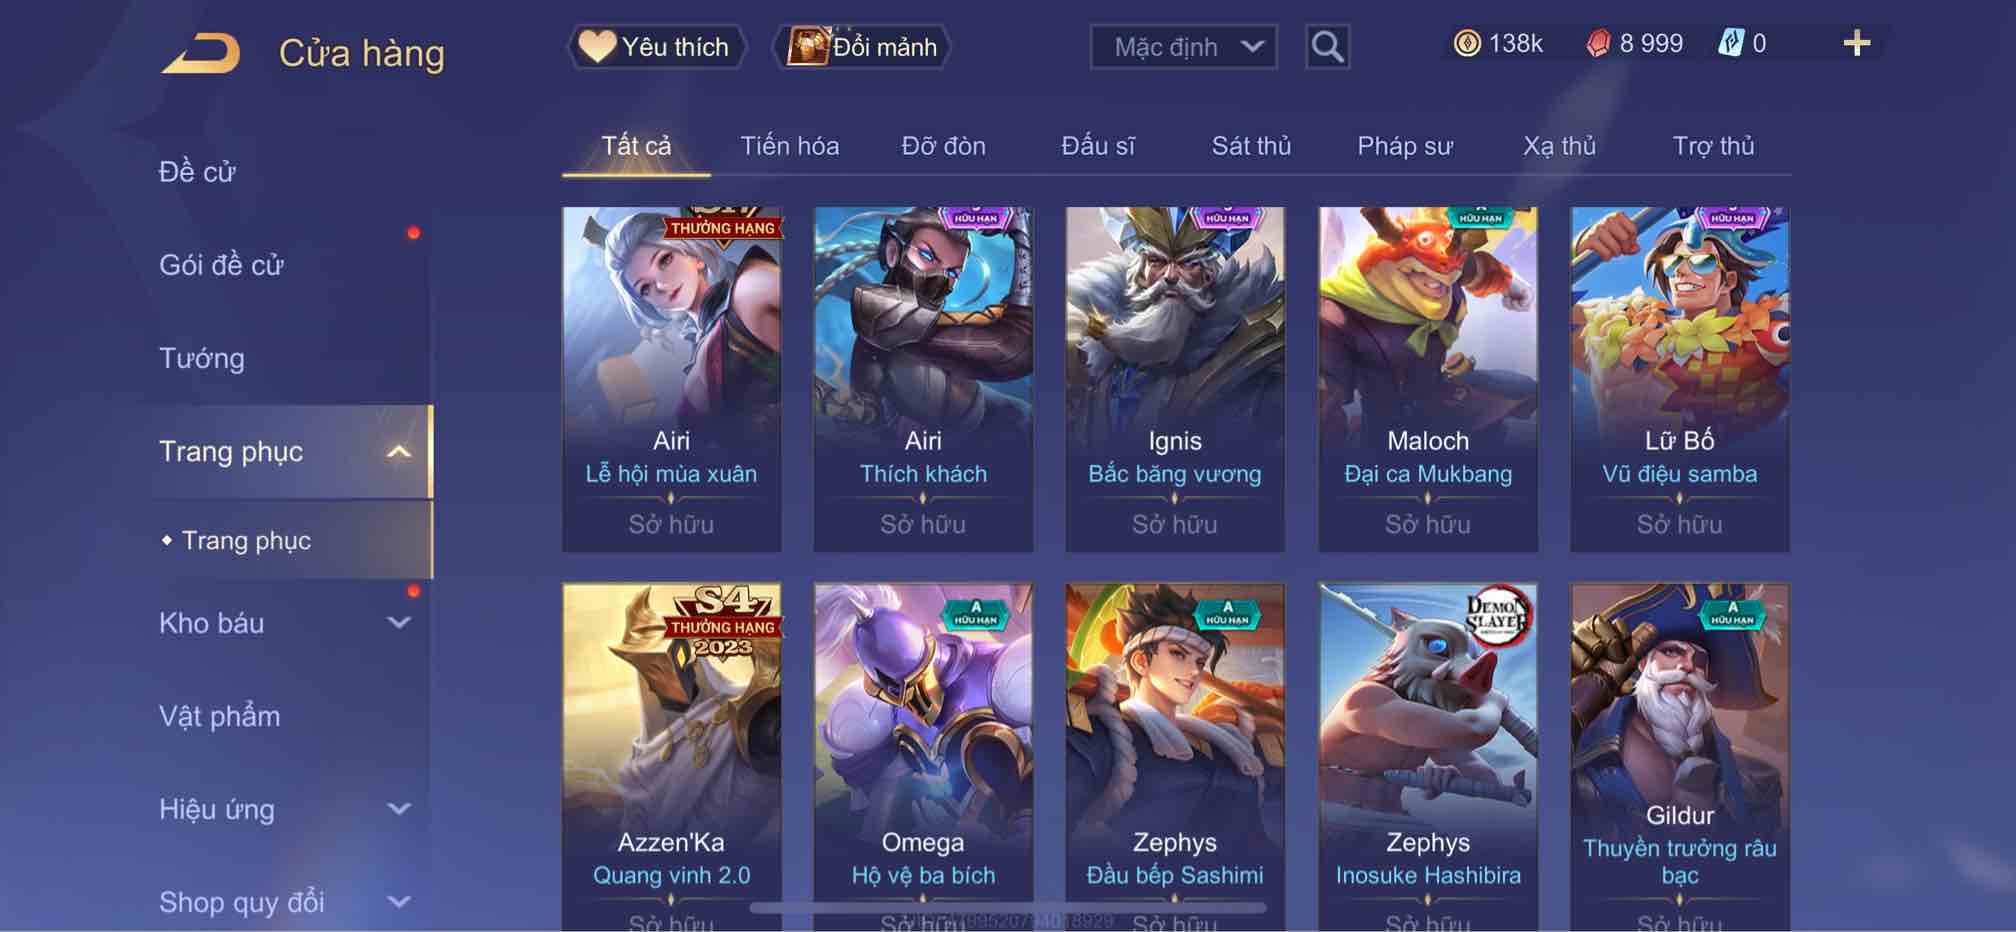Tap the gold coin currency icon
This screenshot has width=2016, height=932.
(x=1466, y=43)
